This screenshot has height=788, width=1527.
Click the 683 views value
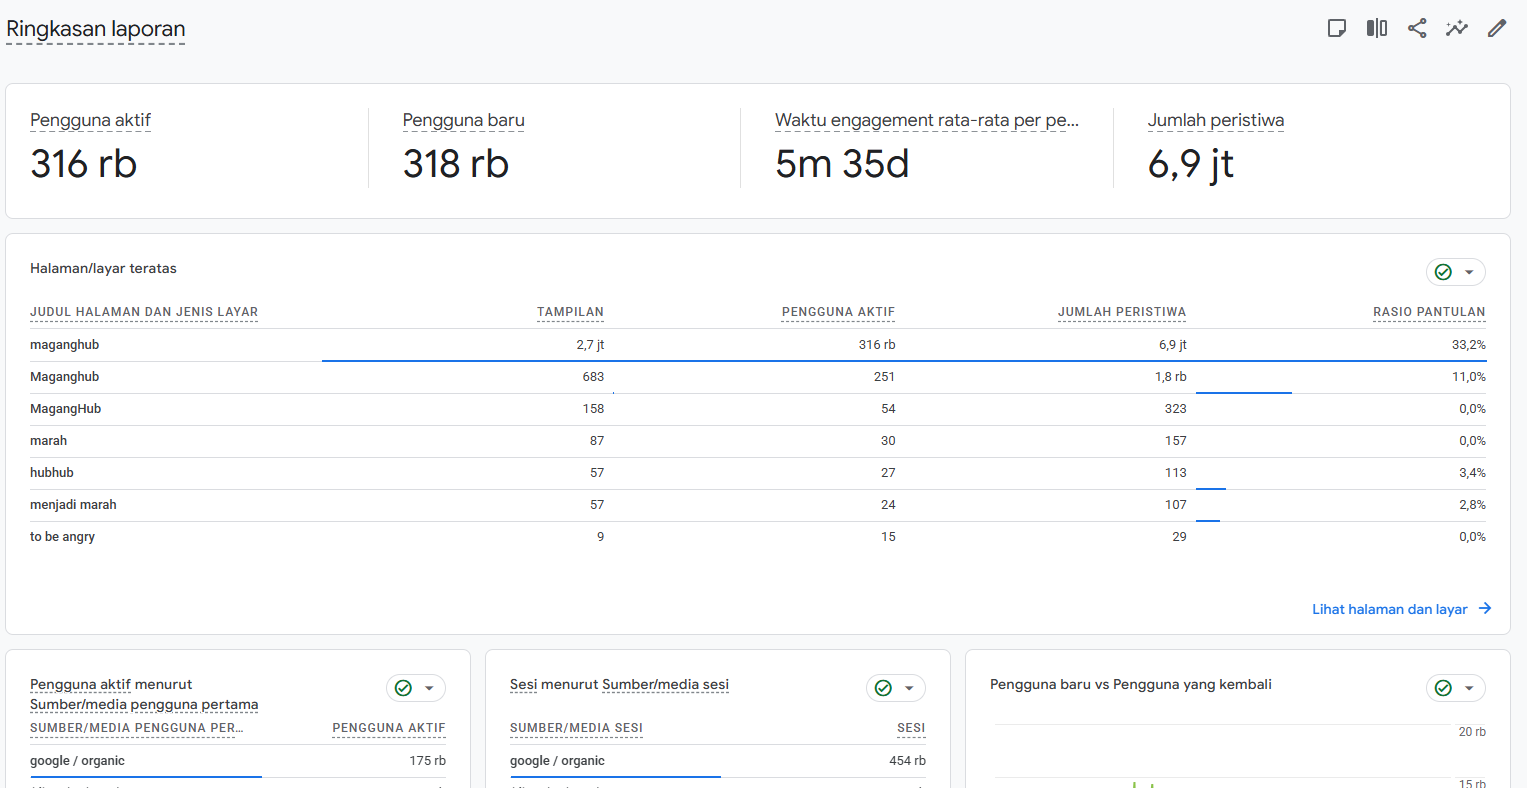pos(593,377)
